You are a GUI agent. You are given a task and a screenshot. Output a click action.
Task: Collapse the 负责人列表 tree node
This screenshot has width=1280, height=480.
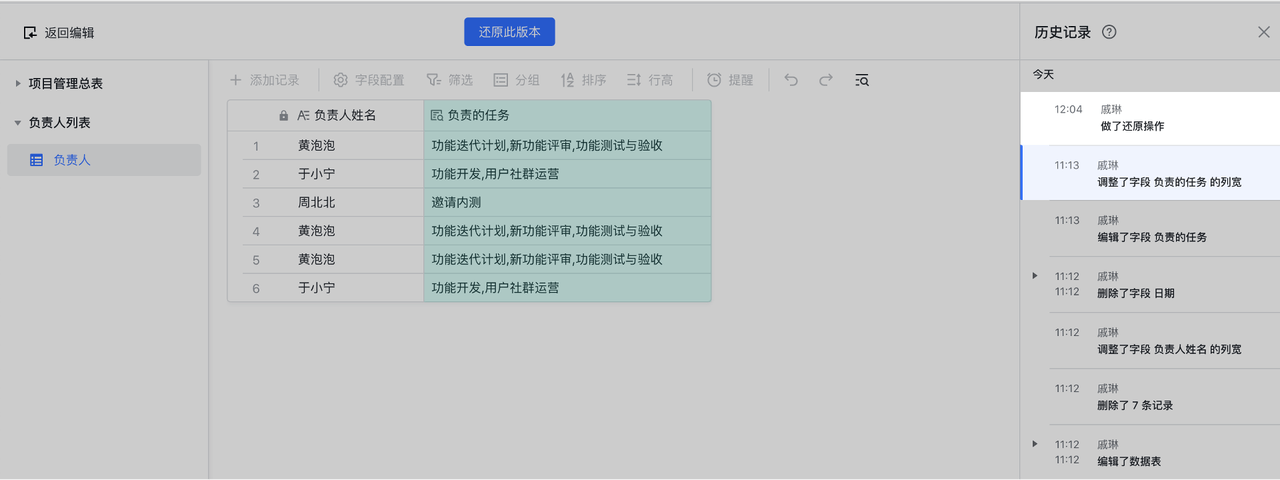coord(18,123)
